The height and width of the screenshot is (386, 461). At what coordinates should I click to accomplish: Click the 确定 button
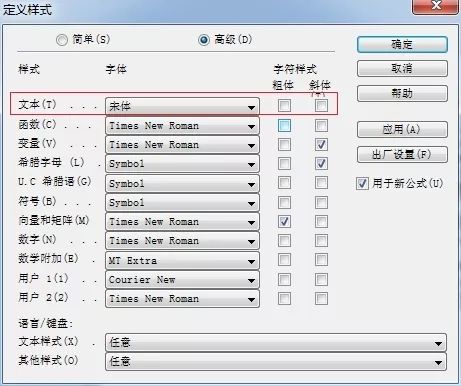click(x=402, y=44)
